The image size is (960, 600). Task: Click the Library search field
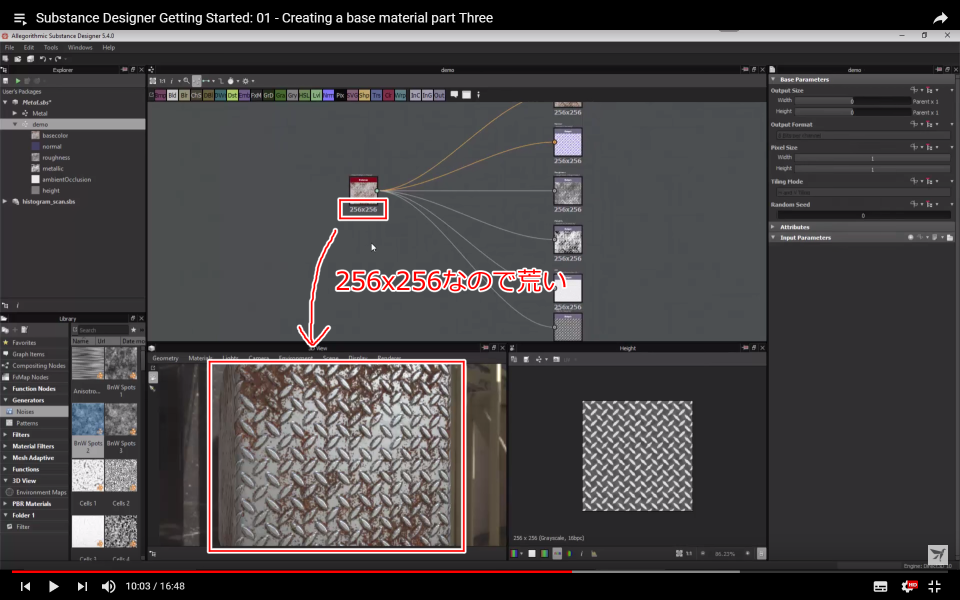[x=102, y=330]
